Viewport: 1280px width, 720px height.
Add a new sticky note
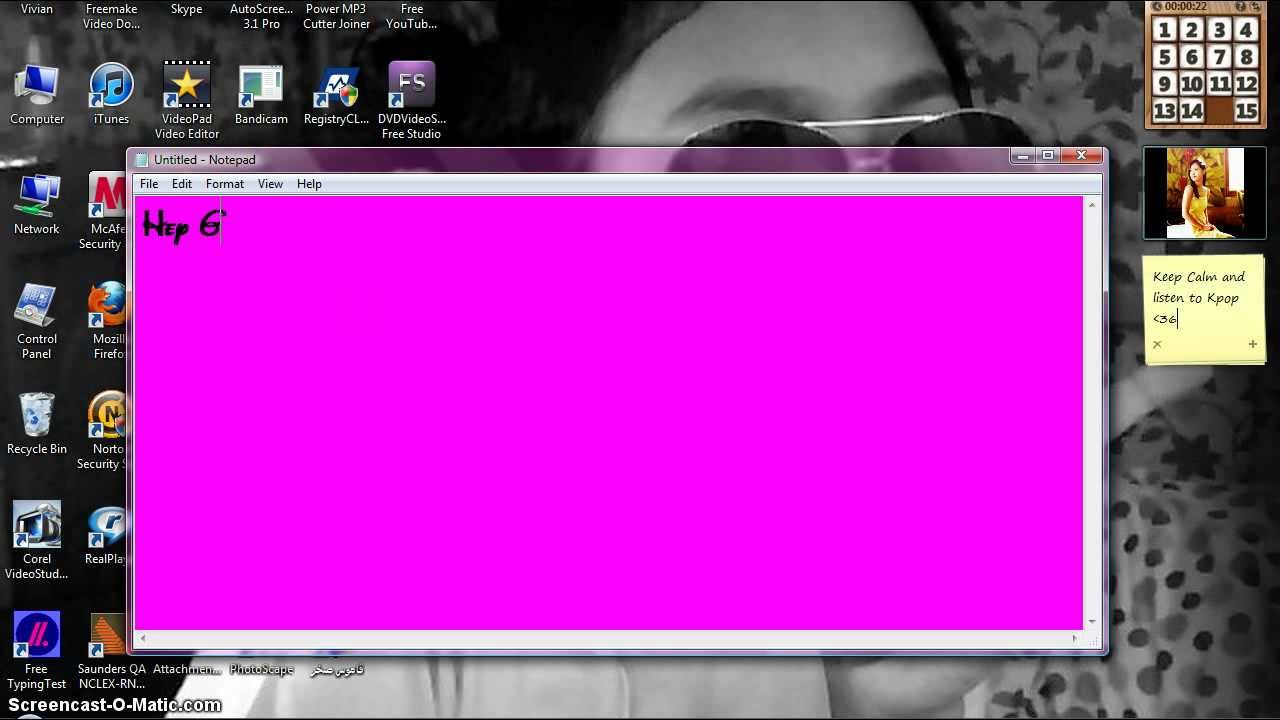point(1252,345)
